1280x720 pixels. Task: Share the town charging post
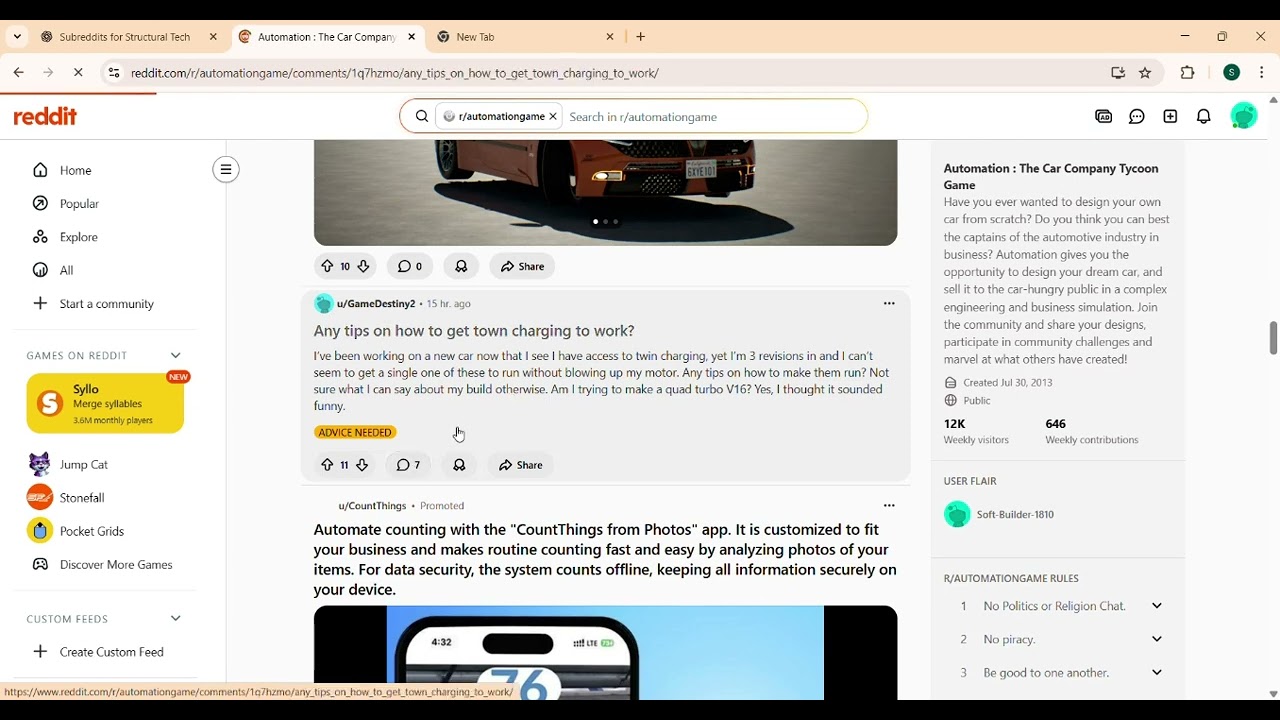521,465
